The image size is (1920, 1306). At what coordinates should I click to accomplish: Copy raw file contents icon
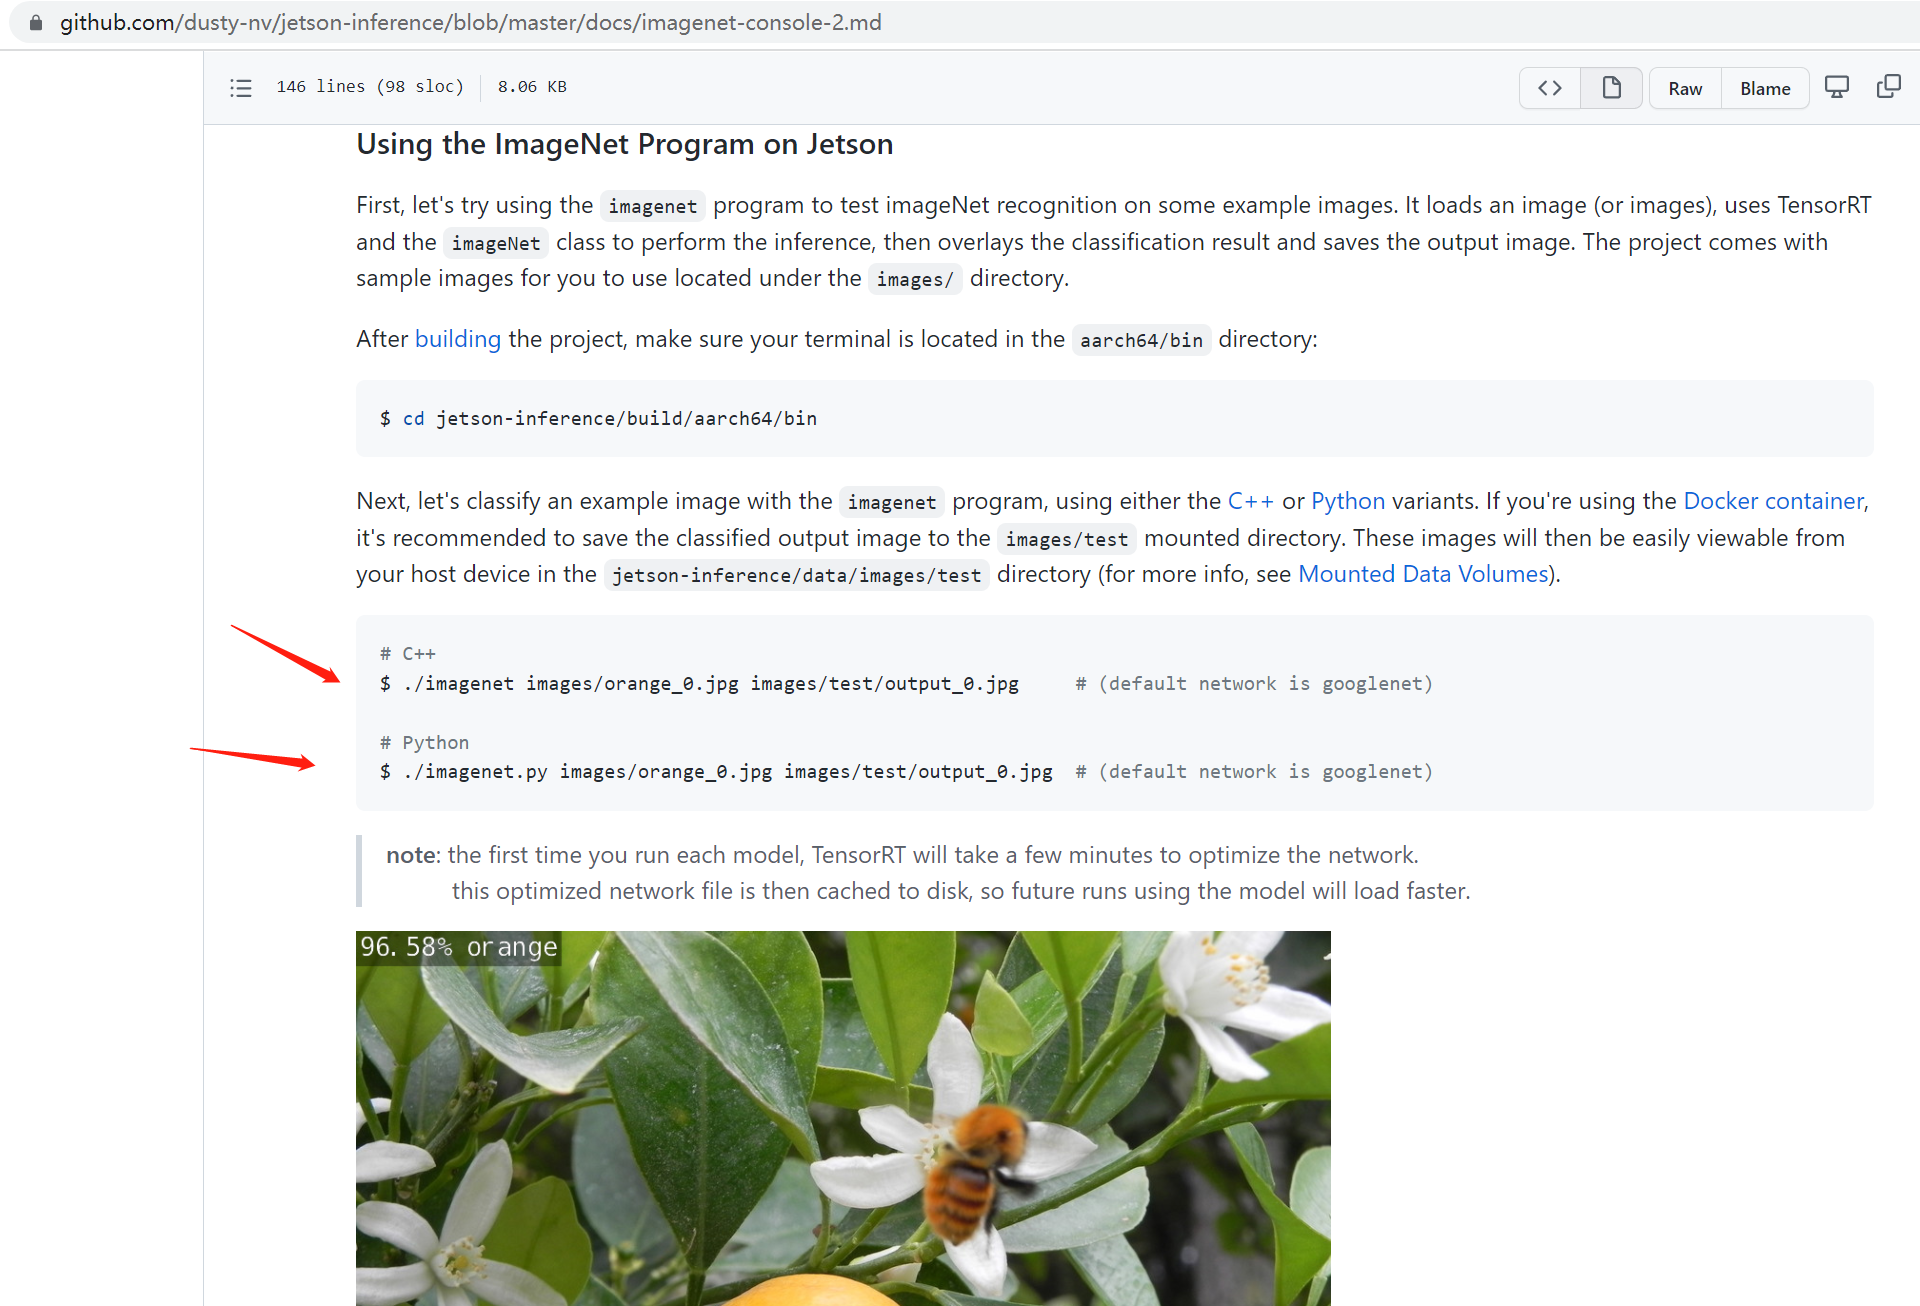click(1888, 87)
